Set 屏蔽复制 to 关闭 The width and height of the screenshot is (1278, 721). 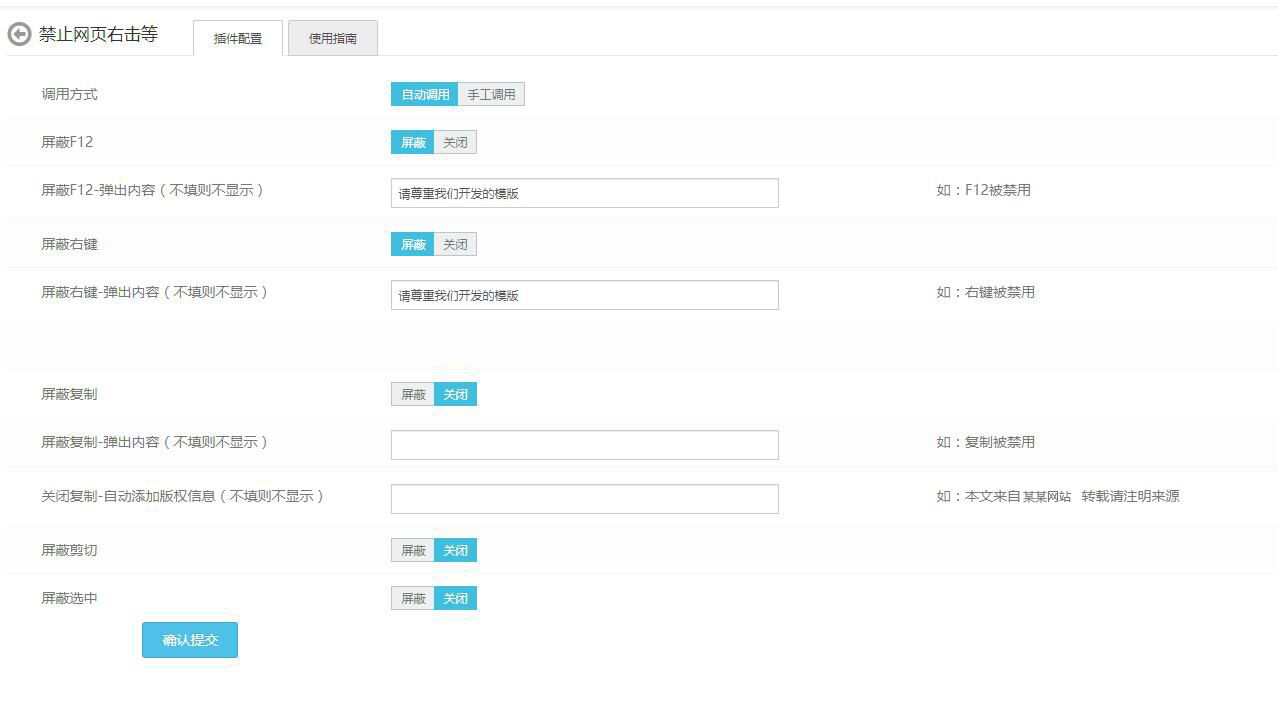coord(455,395)
